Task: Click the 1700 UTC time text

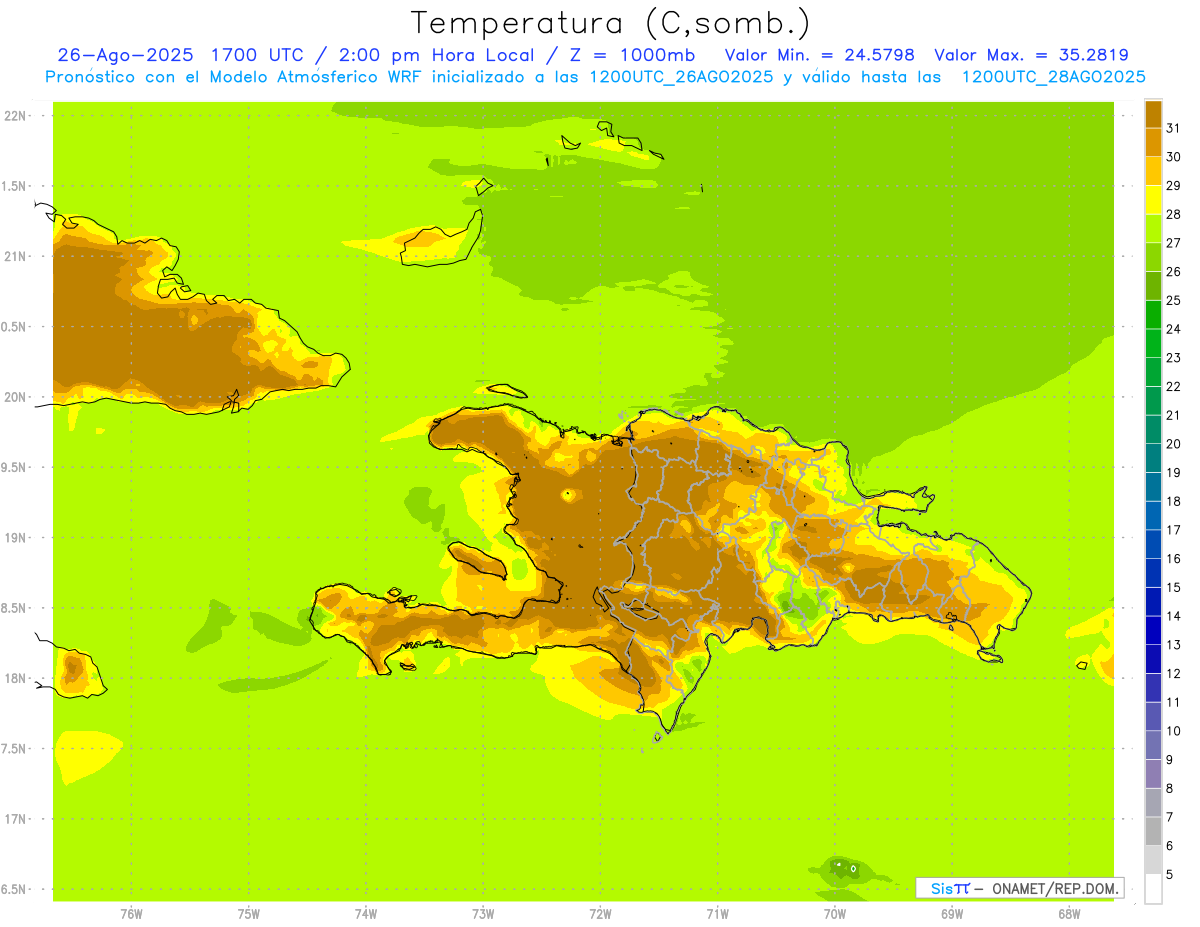Action: tap(256, 55)
